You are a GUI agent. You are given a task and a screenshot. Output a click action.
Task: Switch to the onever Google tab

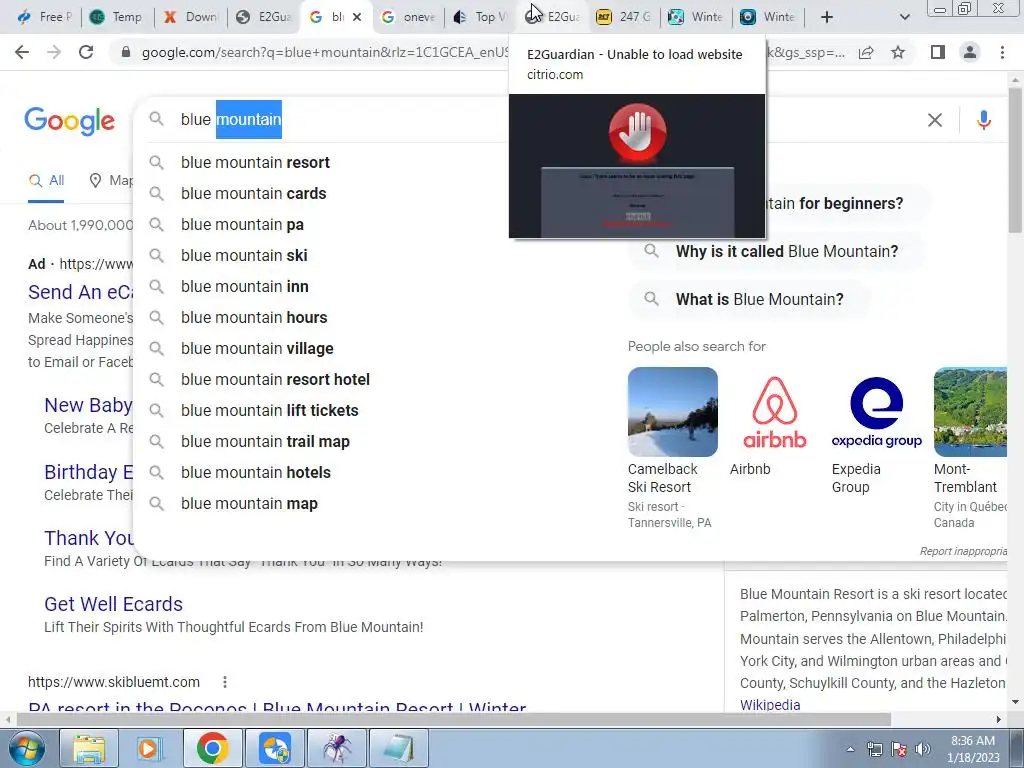[409, 17]
